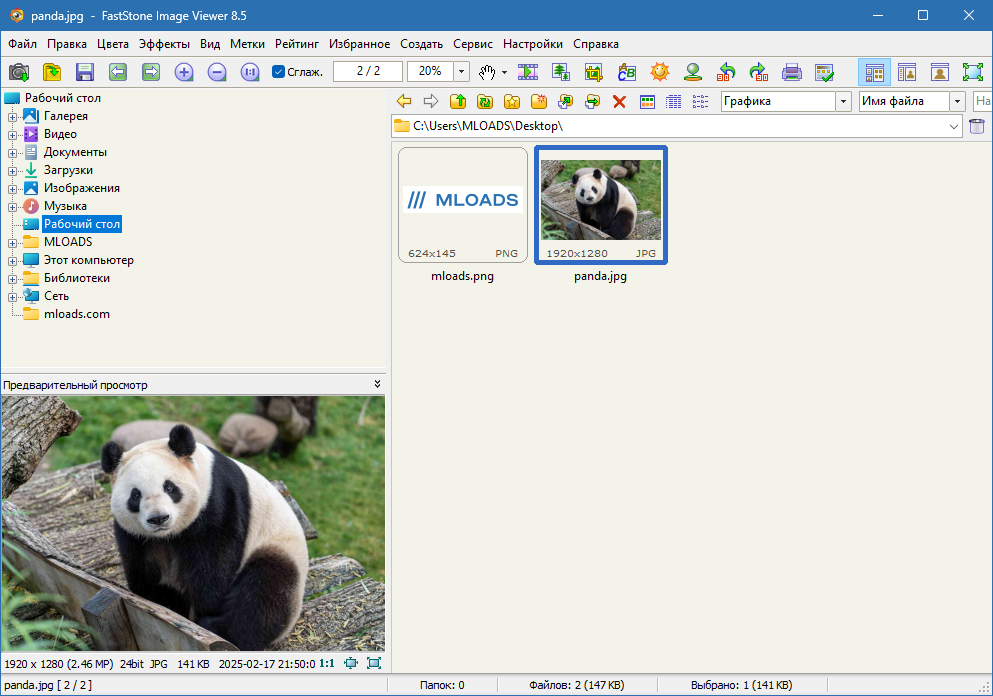This screenshot has width=993, height=696.
Task: Click the Zoom Out minus icon
Action: click(217, 72)
